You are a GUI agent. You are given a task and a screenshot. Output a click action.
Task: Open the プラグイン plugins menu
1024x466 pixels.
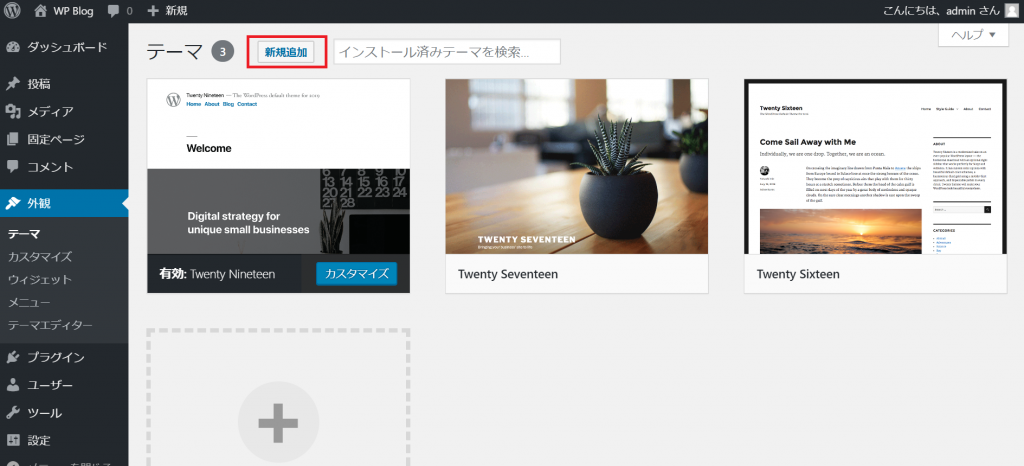pyautogui.click(x=55, y=357)
